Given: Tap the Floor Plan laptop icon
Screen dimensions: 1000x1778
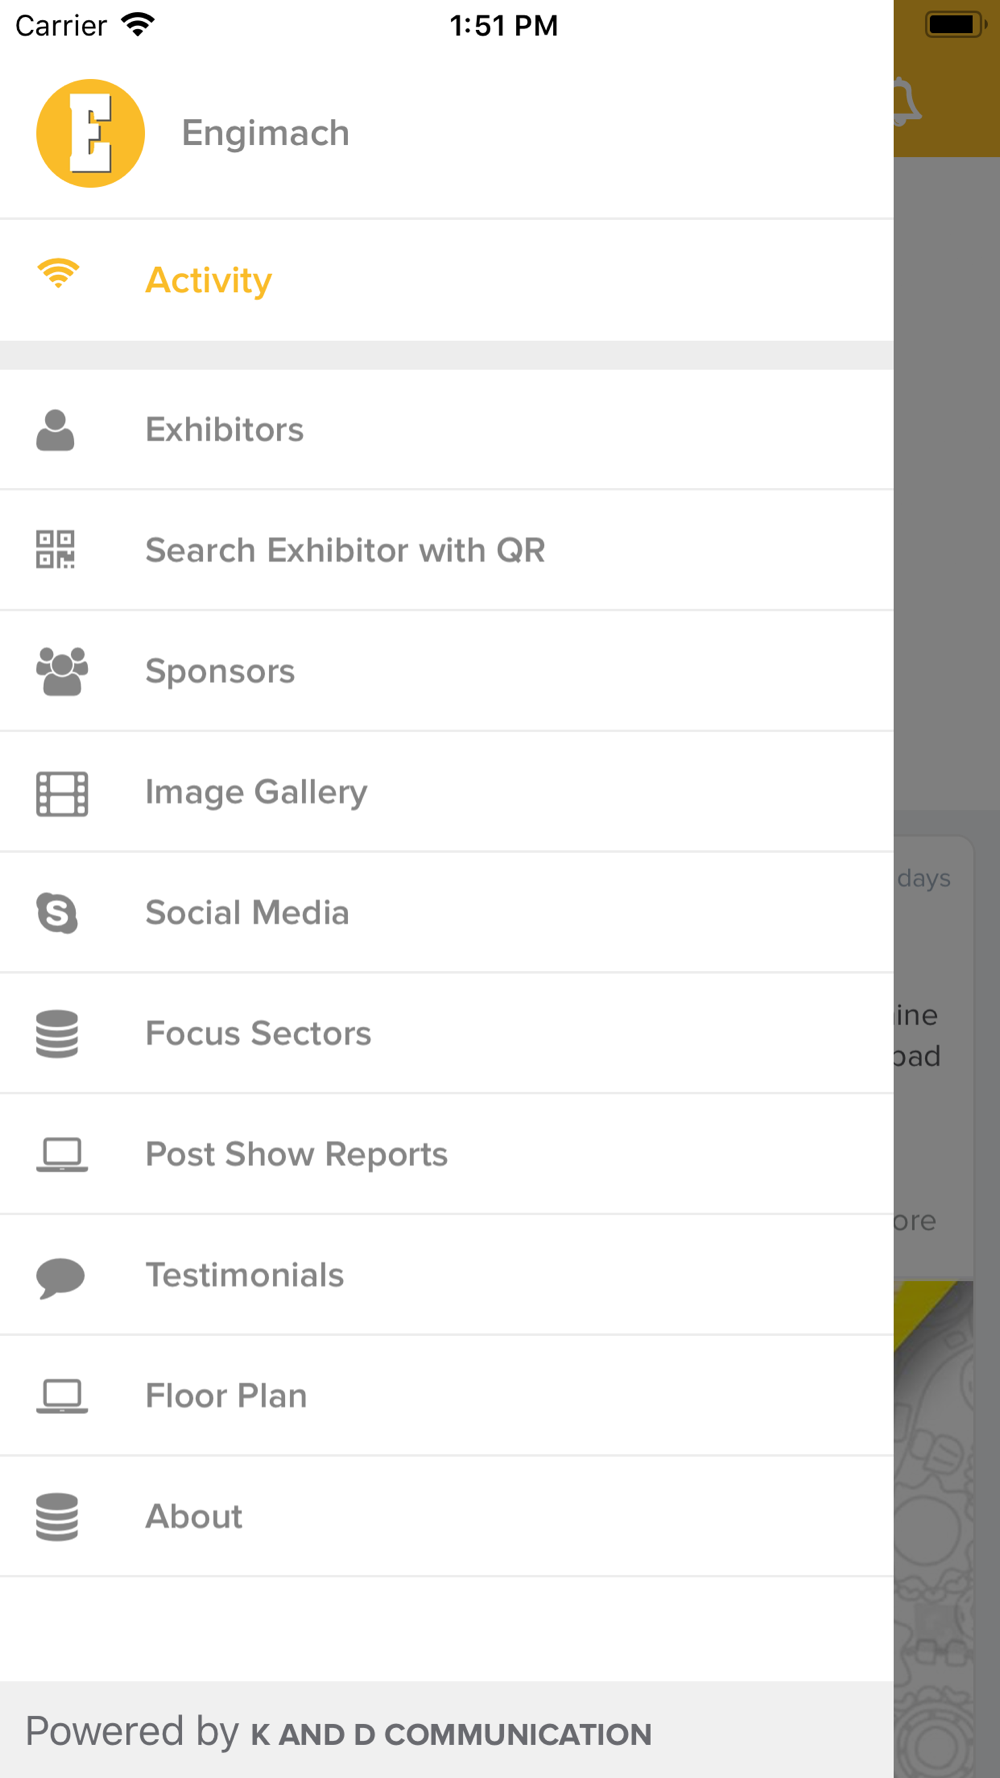Looking at the screenshot, I should click(62, 1396).
